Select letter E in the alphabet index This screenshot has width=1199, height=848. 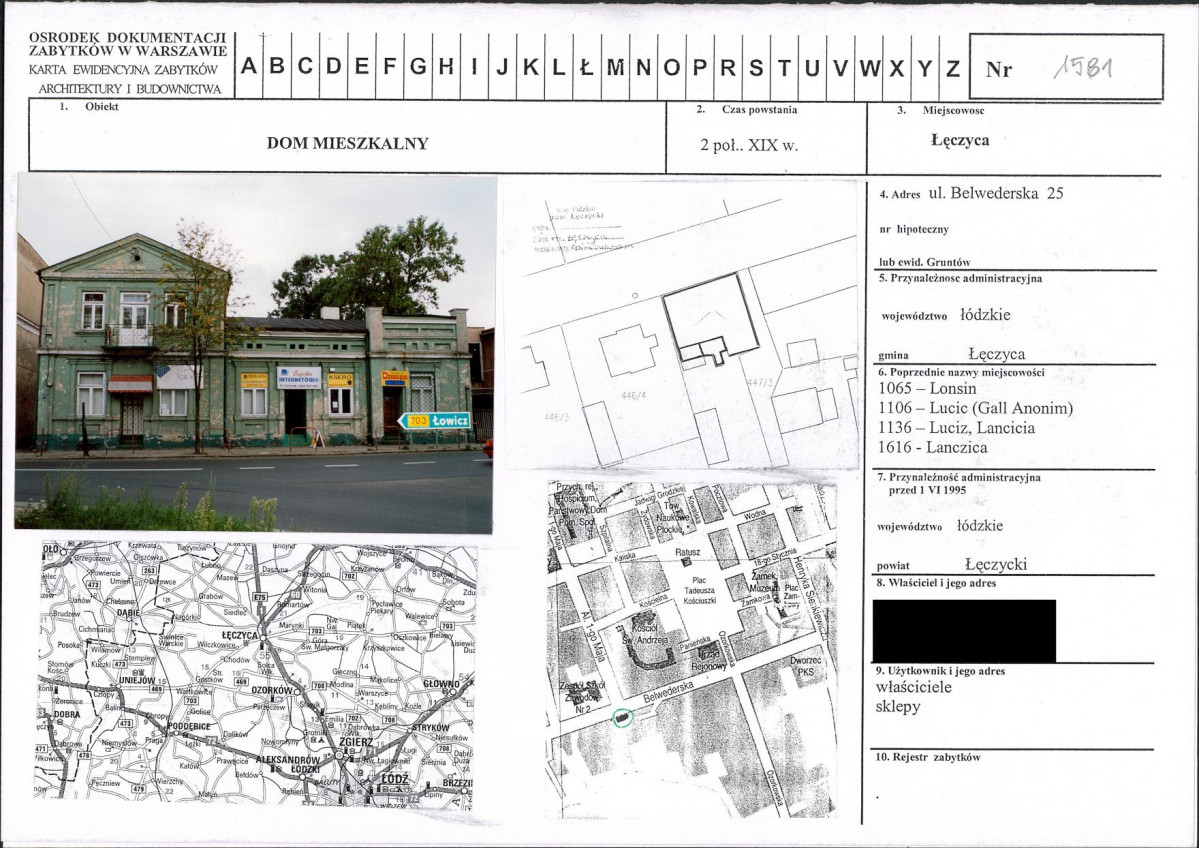click(x=362, y=67)
